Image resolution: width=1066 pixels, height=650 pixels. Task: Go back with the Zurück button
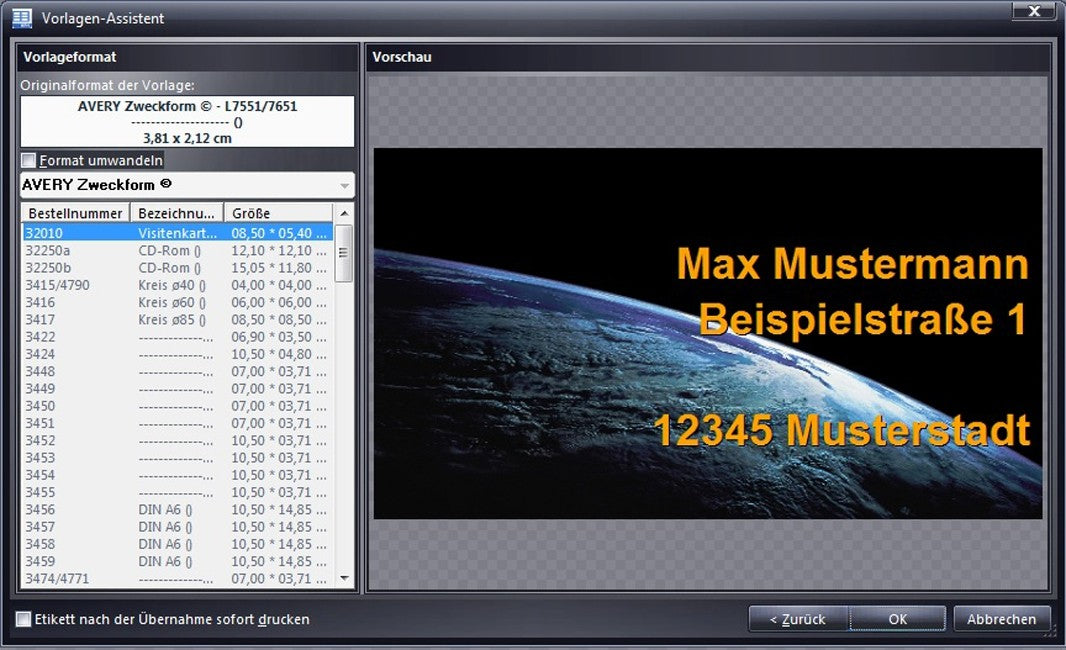coord(798,619)
